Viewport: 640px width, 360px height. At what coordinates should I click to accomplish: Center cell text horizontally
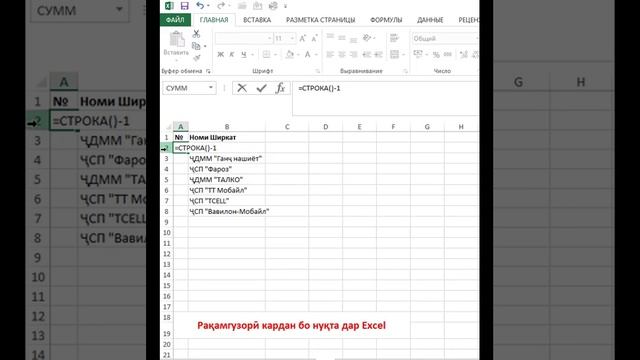342,54
